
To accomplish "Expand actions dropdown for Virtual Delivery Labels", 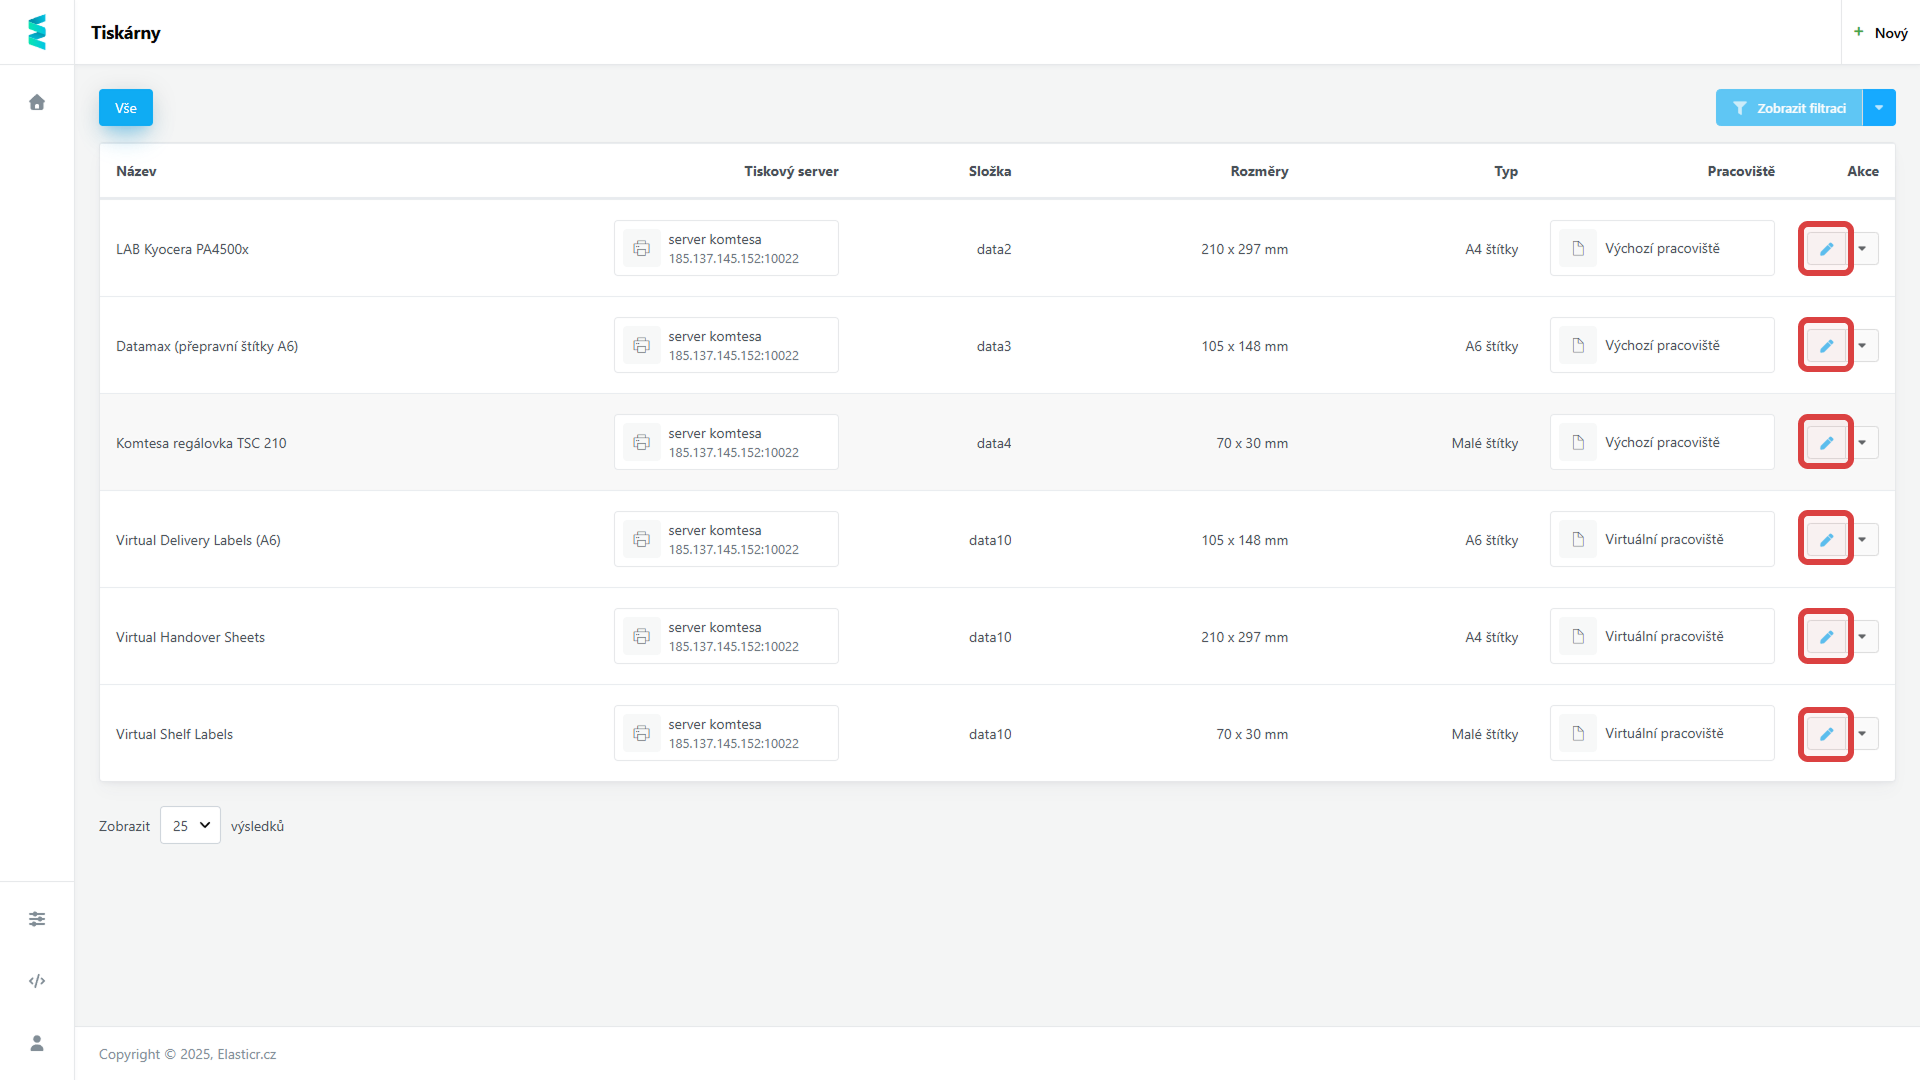I will (1863, 540).
